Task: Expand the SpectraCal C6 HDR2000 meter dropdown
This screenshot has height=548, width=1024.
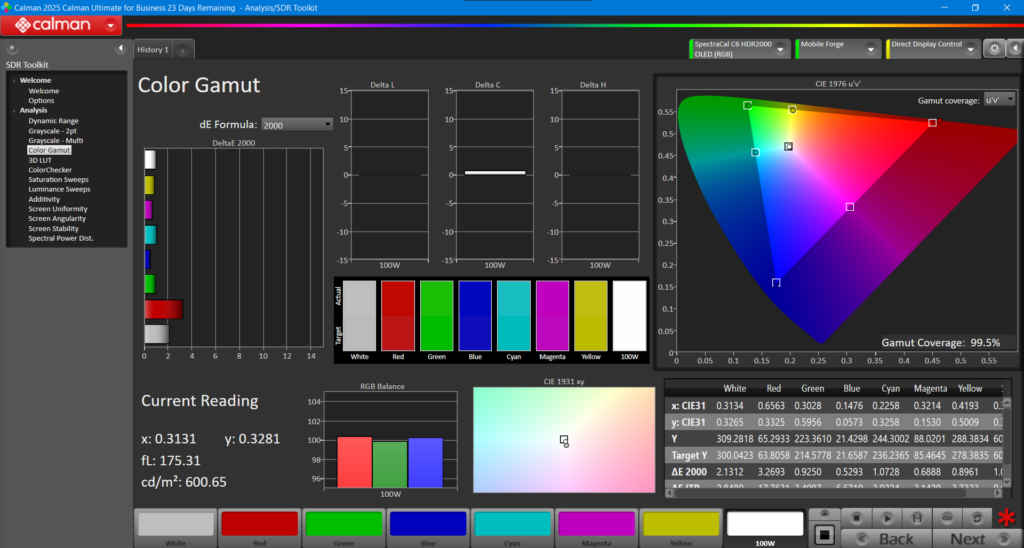Action: [781, 48]
